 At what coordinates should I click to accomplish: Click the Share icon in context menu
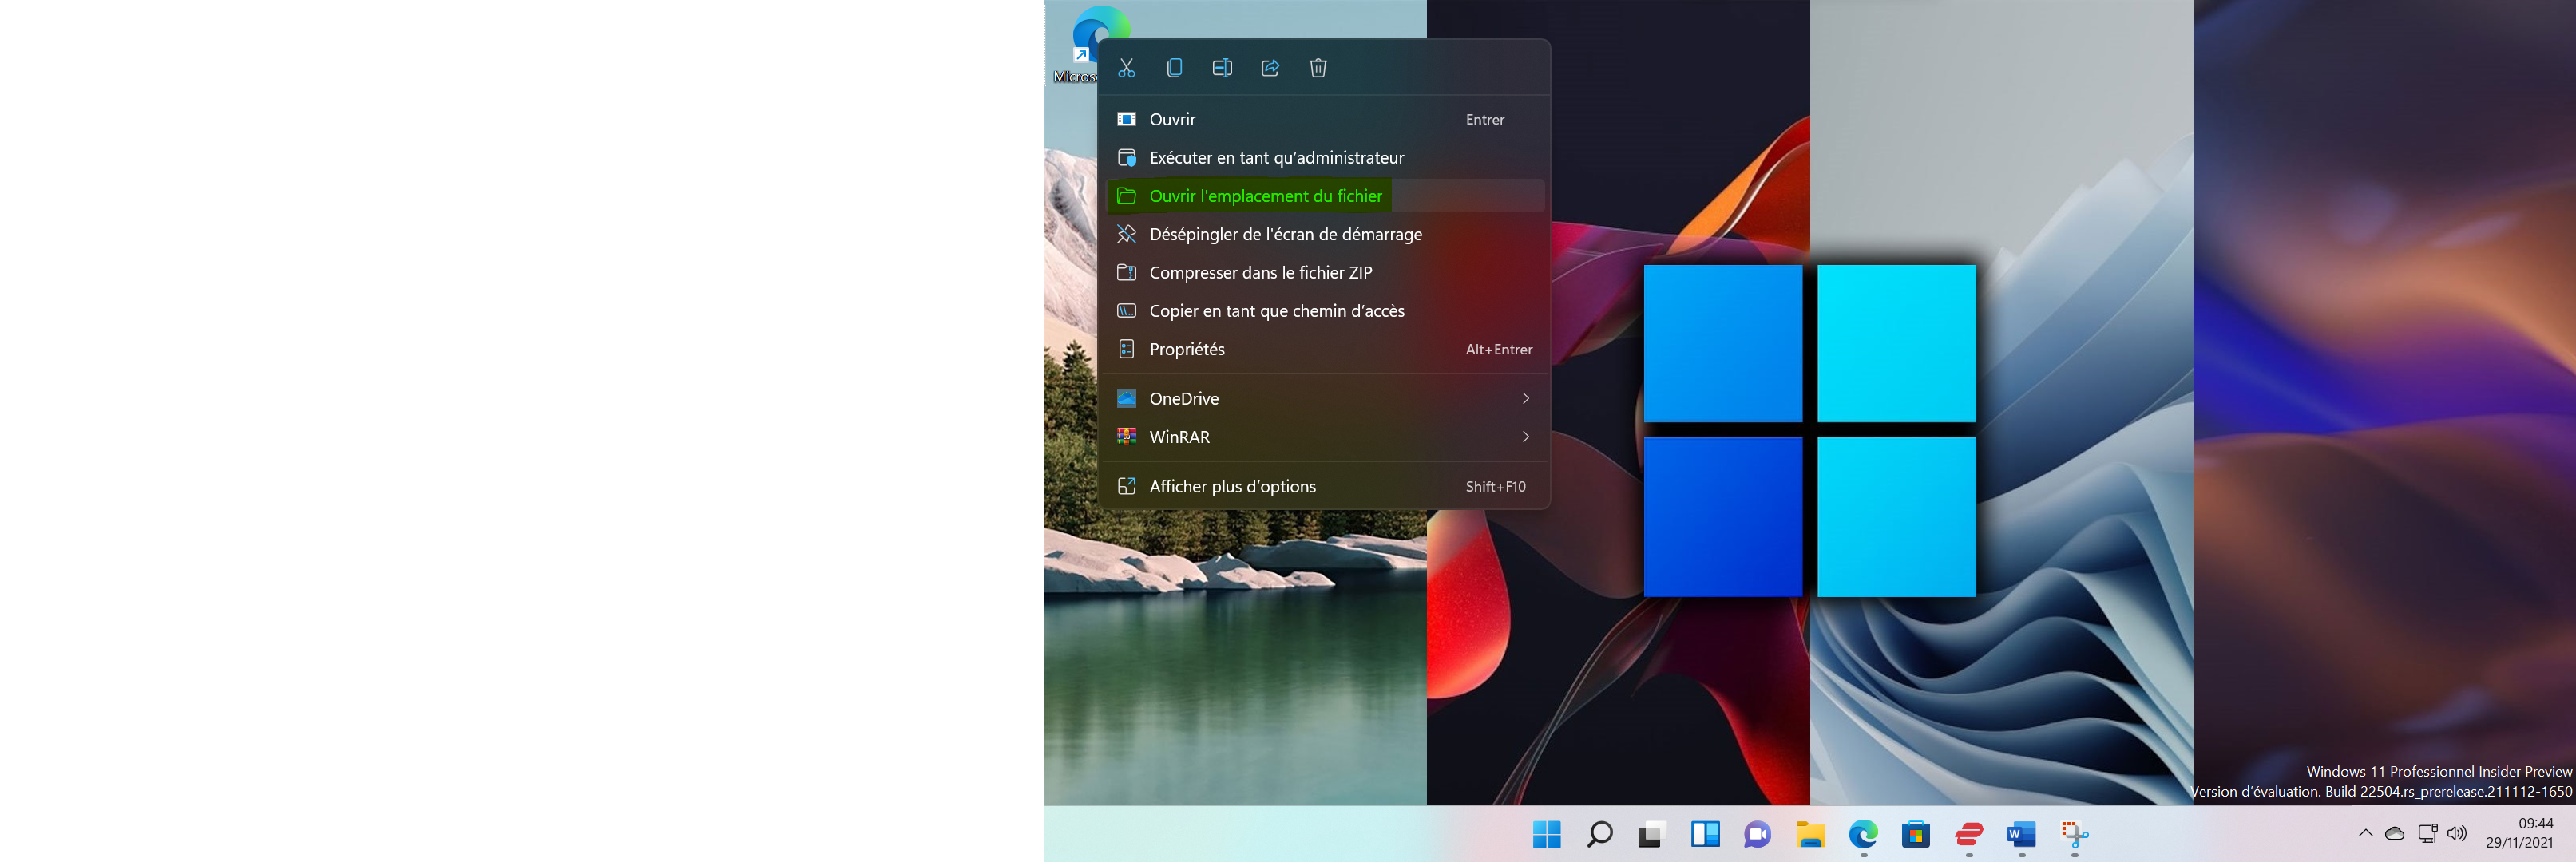(1270, 68)
